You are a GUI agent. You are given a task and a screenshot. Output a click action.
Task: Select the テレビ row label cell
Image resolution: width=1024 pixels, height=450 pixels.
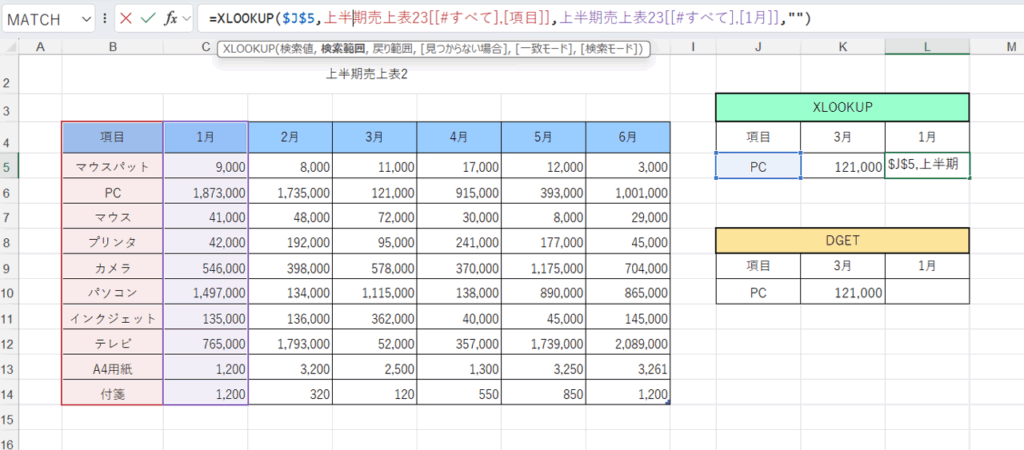[112, 344]
